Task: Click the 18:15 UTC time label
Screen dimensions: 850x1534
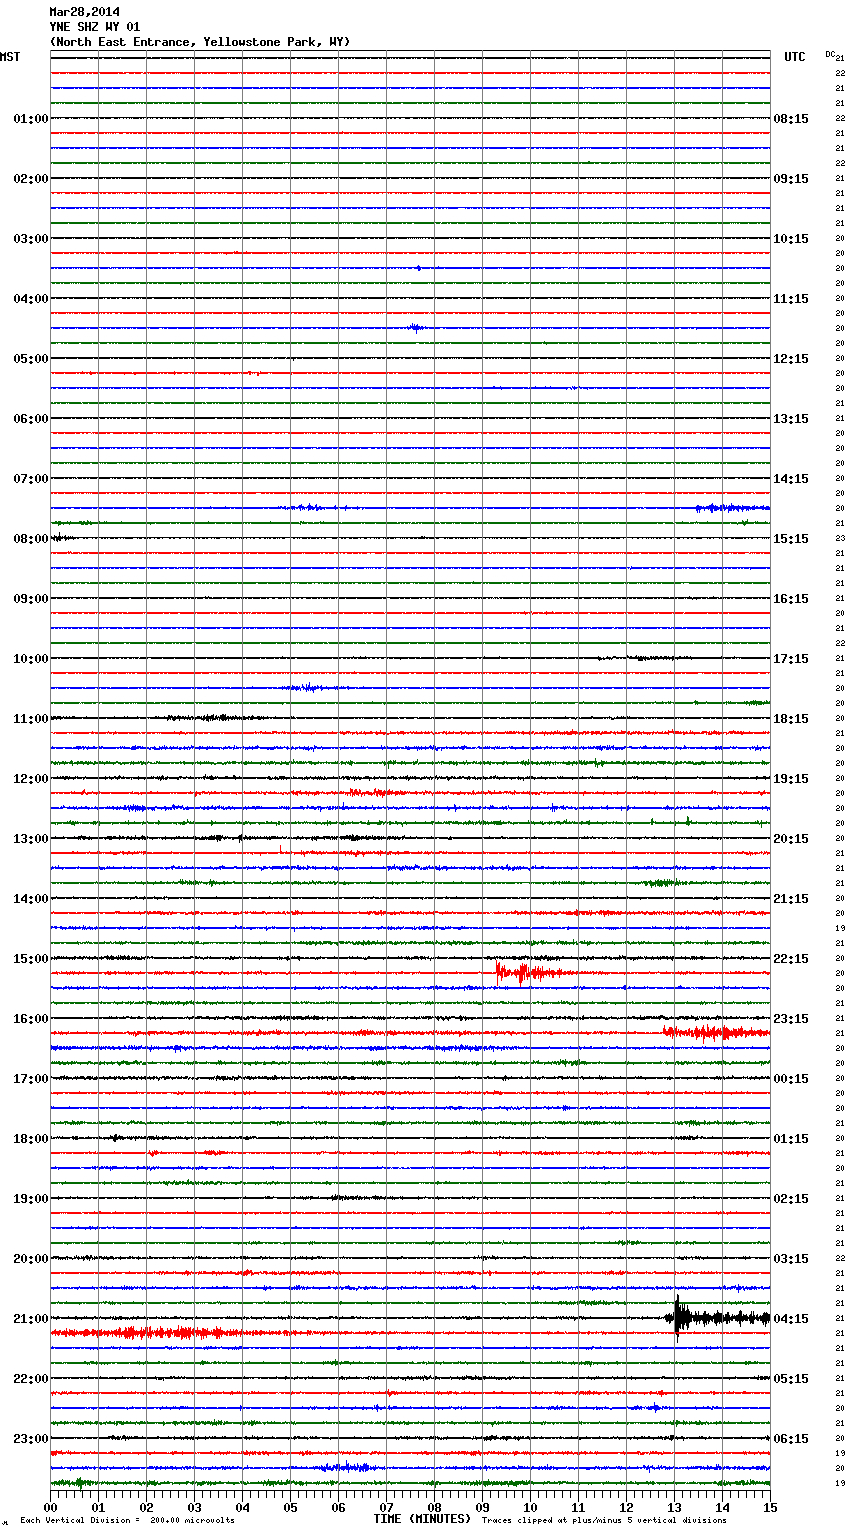Action: [x=791, y=719]
